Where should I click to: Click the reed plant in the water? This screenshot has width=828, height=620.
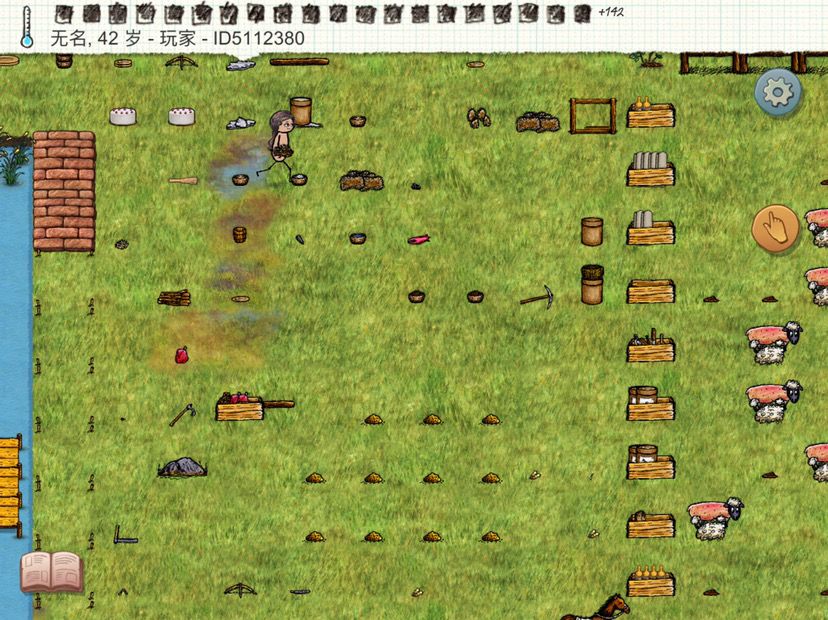(x=13, y=164)
